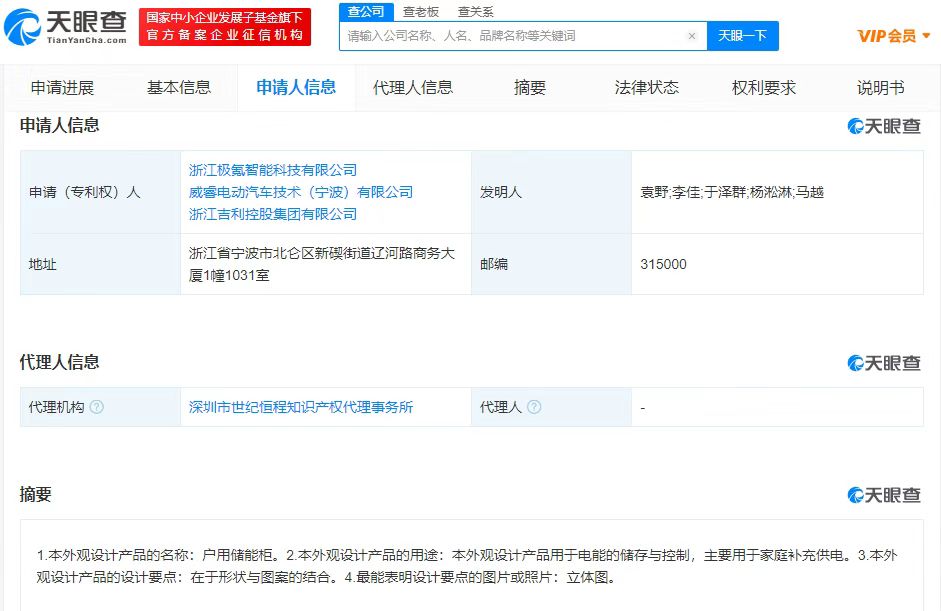Open 威睿电动汽车技术（宁波）有限公司 link
Image resolution: width=941 pixels, height=611 pixels.
coord(301,192)
